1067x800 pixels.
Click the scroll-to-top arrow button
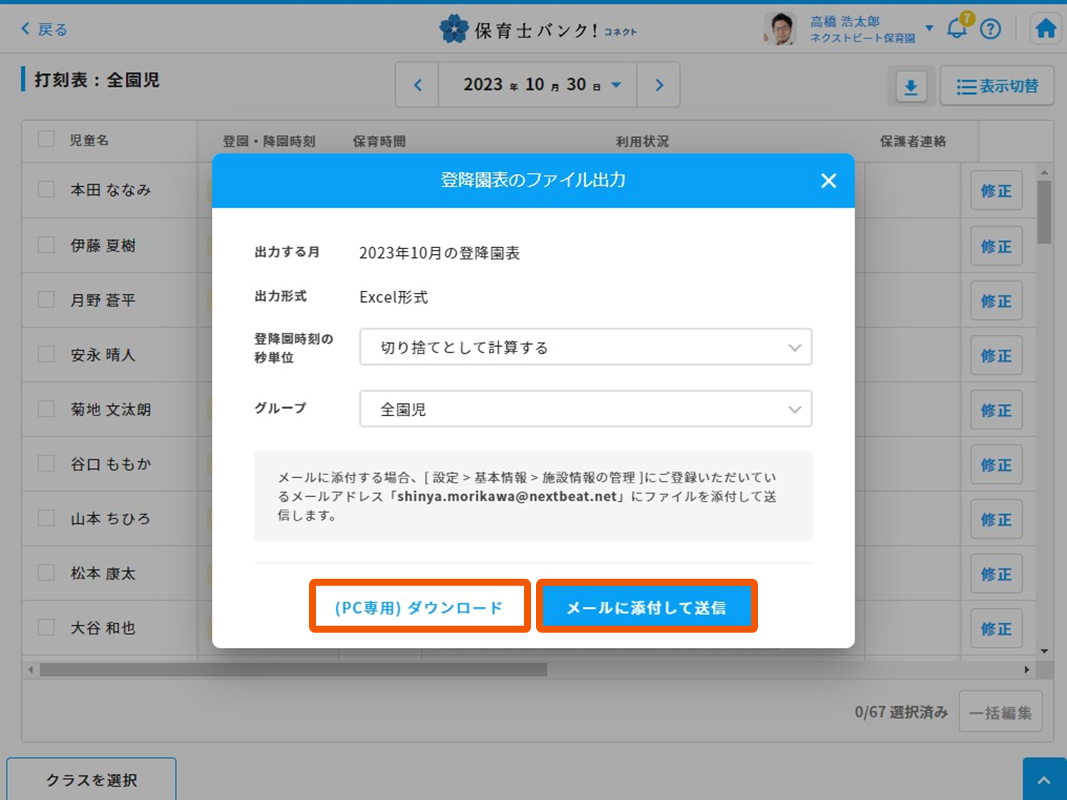tap(1044, 779)
